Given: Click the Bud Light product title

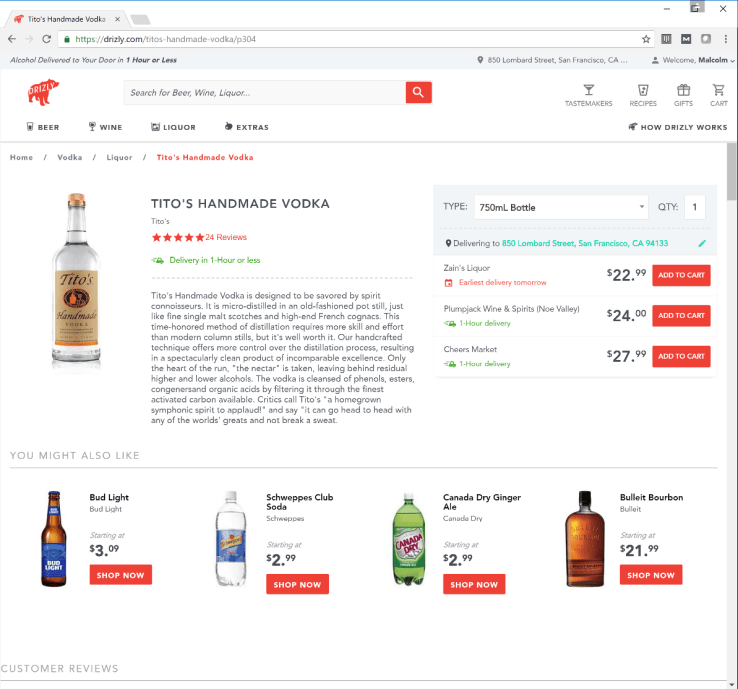Looking at the screenshot, I should (109, 497).
